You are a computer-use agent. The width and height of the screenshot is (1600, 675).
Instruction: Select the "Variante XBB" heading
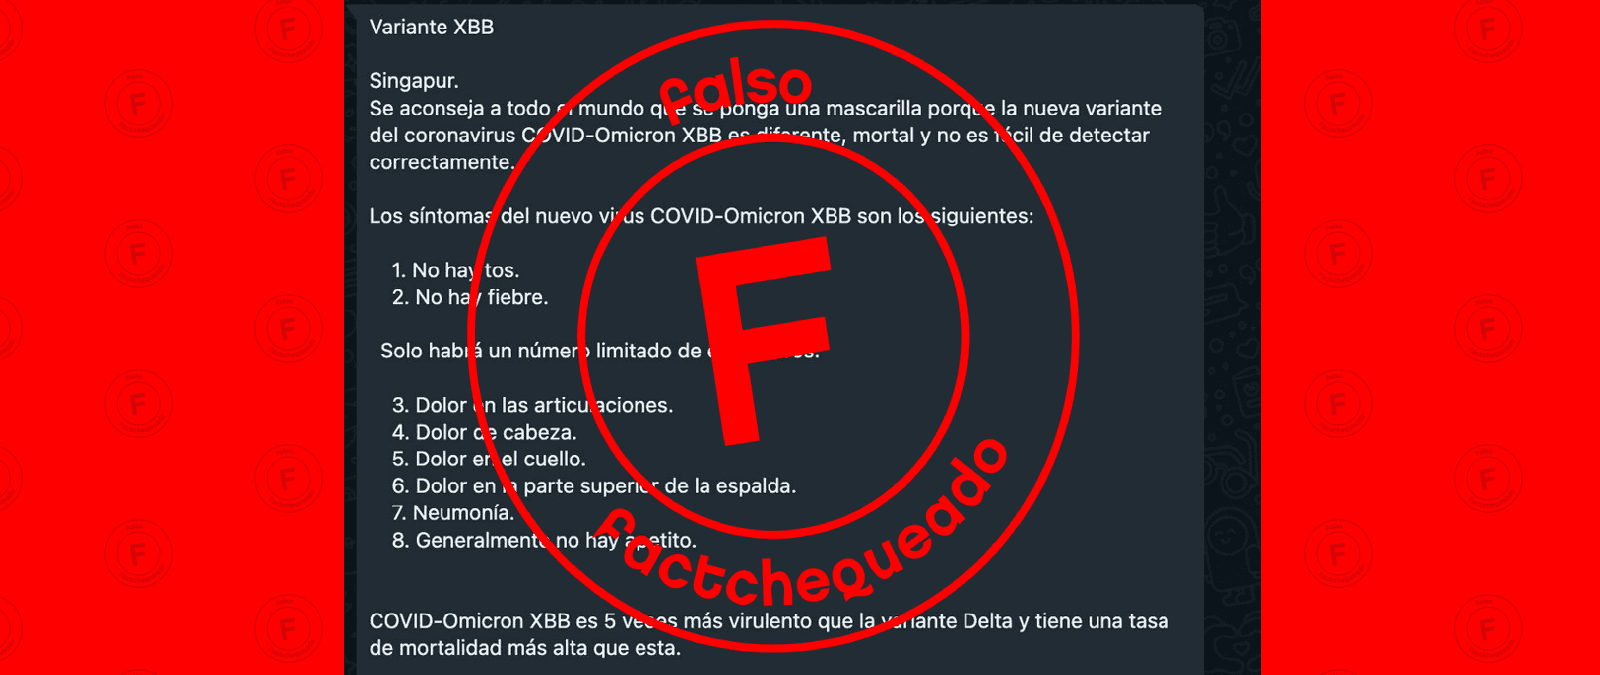click(x=431, y=27)
